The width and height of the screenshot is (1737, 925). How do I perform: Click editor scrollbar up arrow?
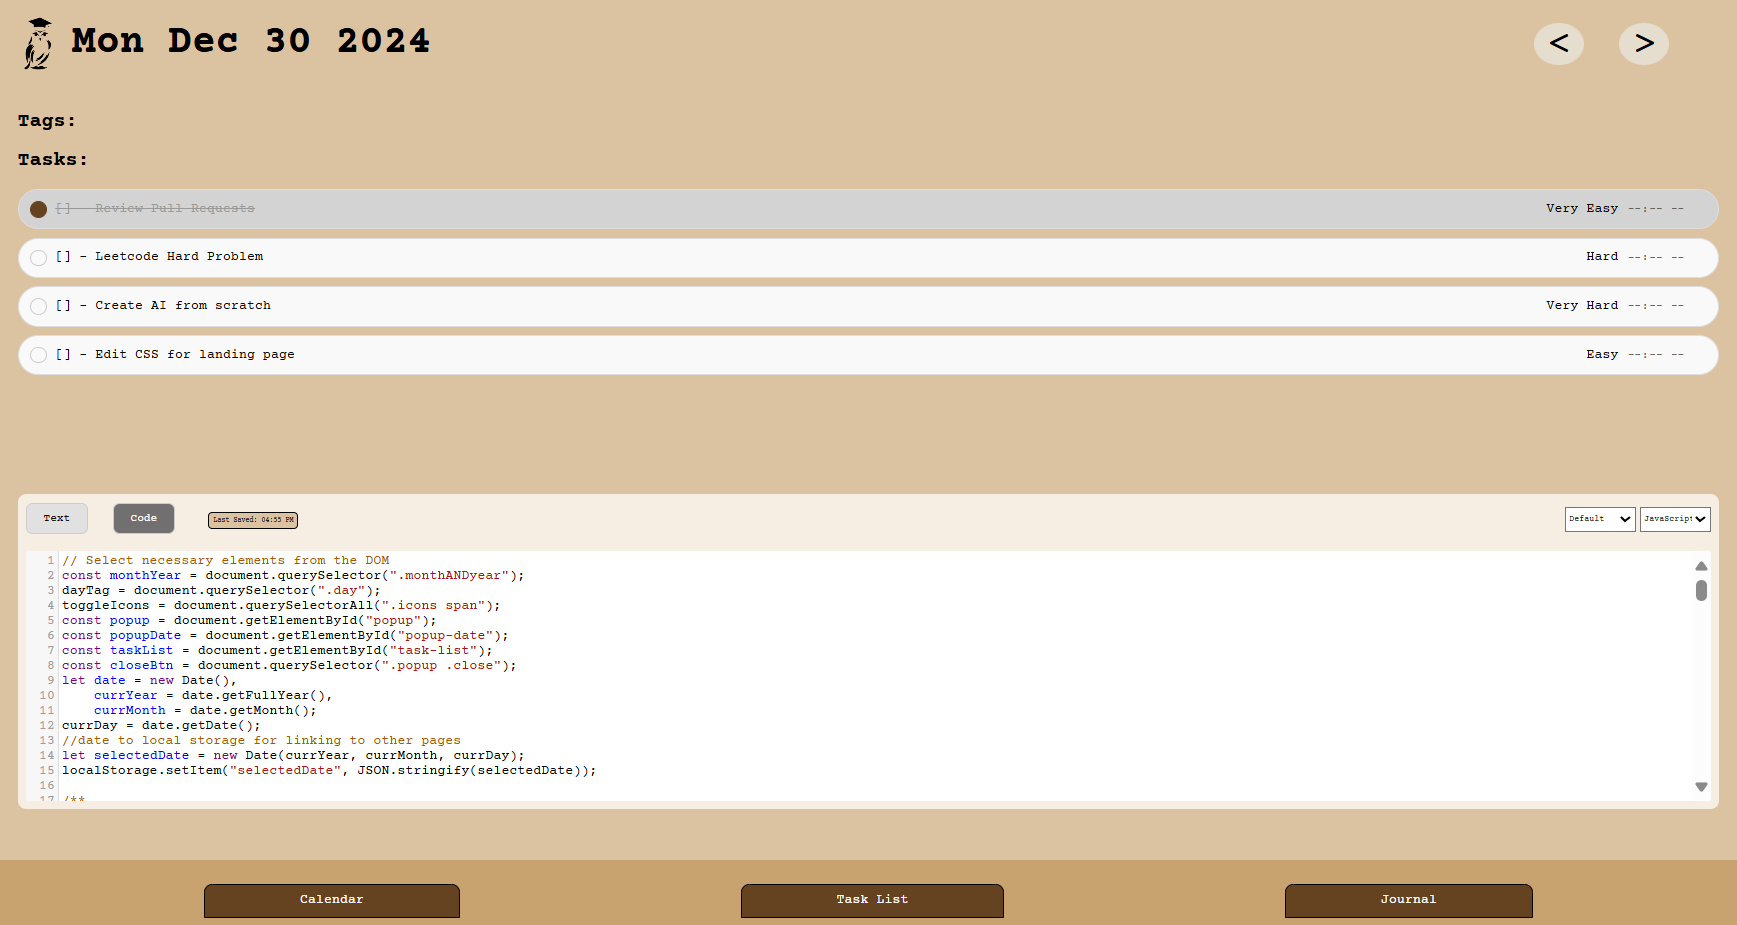(x=1701, y=566)
